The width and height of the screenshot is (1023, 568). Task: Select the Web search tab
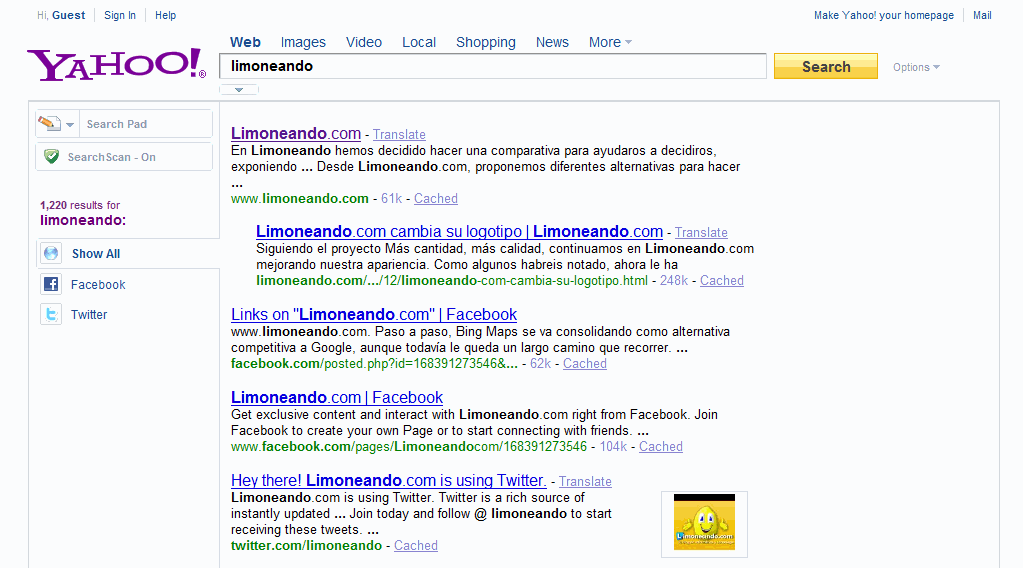(245, 42)
